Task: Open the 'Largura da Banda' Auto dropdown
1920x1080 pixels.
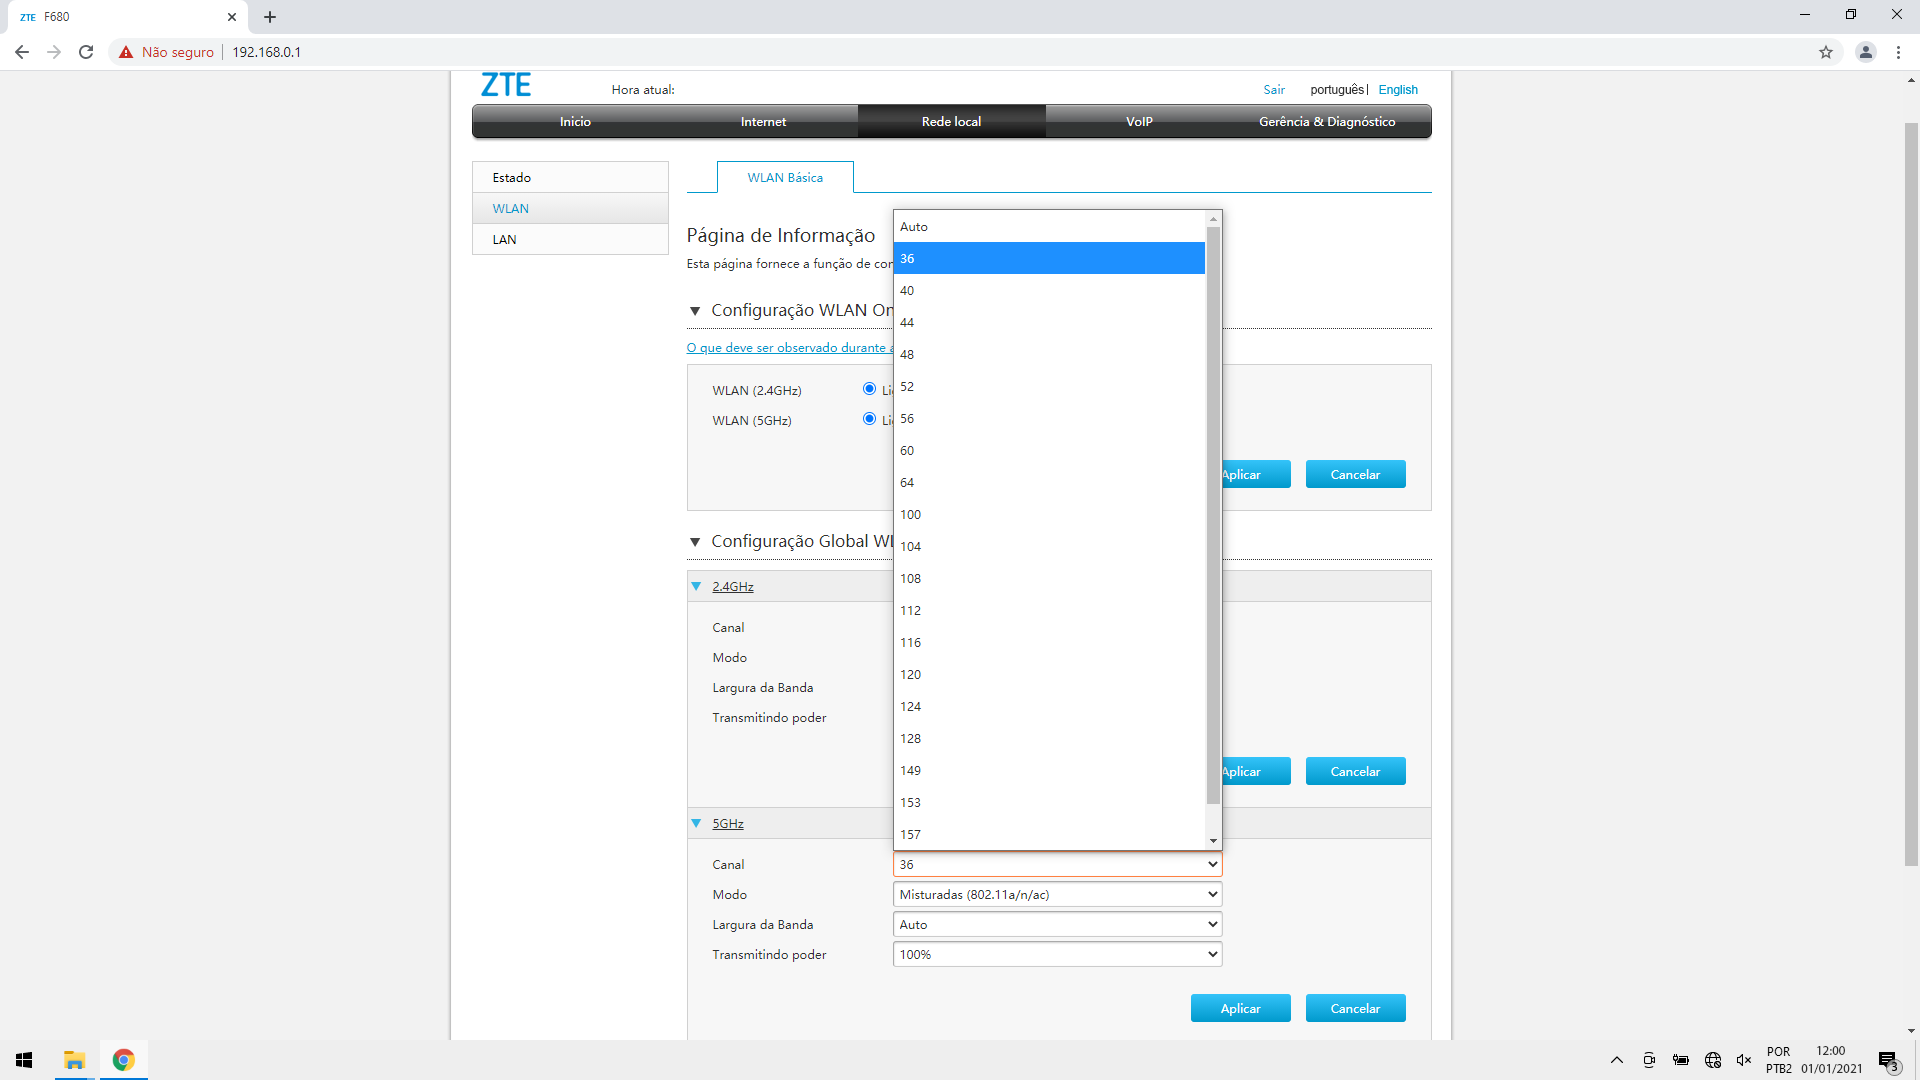Action: 1057,924
